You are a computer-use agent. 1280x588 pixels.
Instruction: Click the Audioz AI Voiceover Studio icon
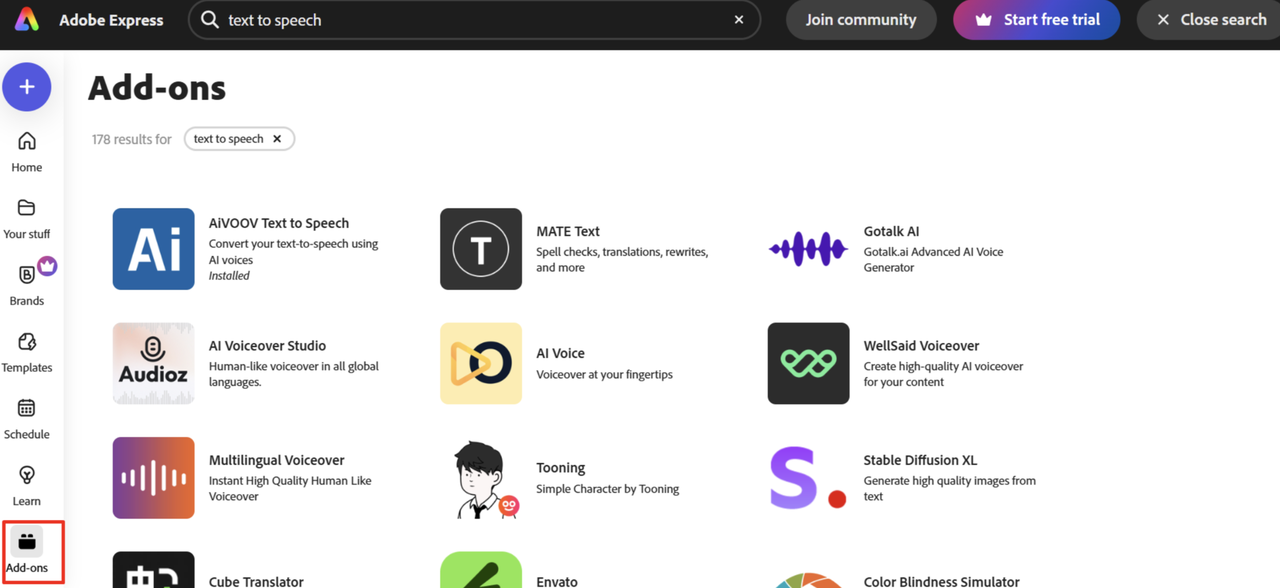(x=154, y=363)
